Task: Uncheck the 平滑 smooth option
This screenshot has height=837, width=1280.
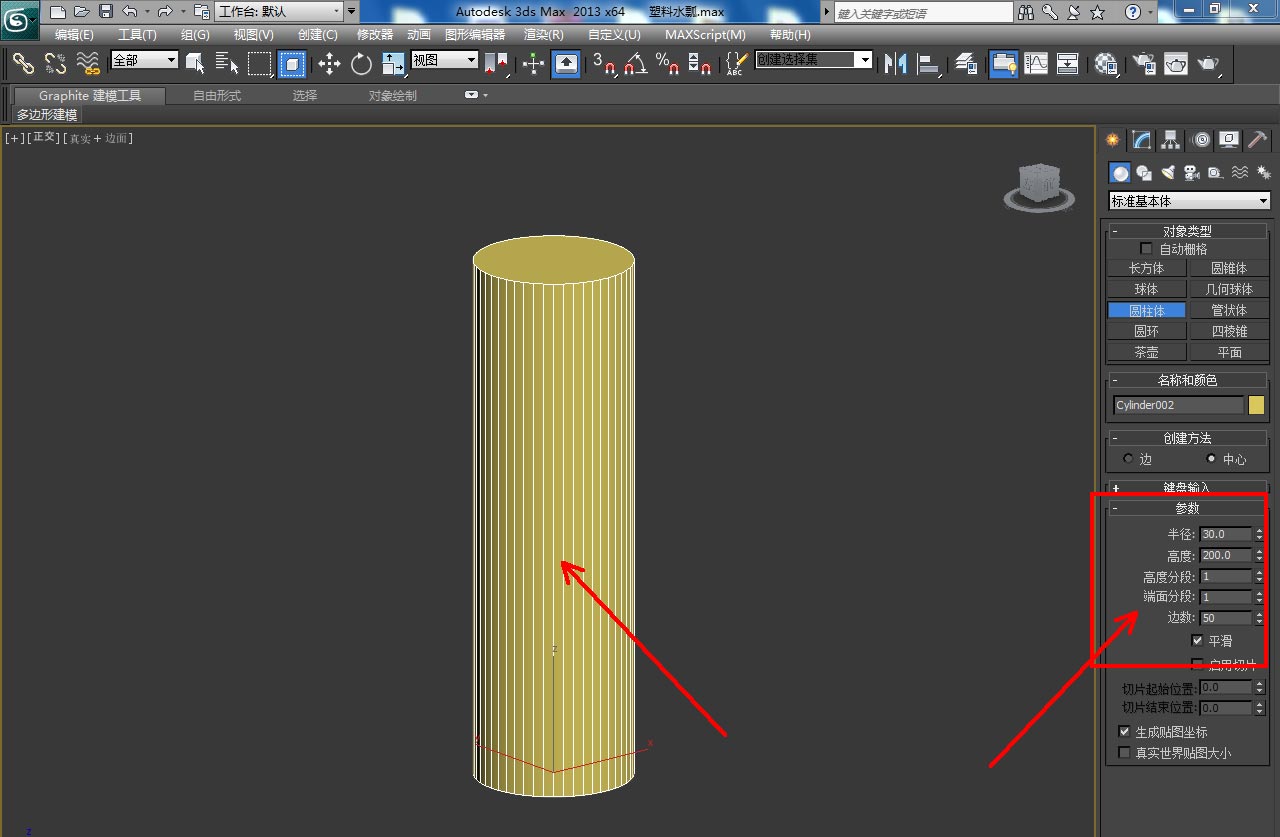Action: (x=1197, y=641)
